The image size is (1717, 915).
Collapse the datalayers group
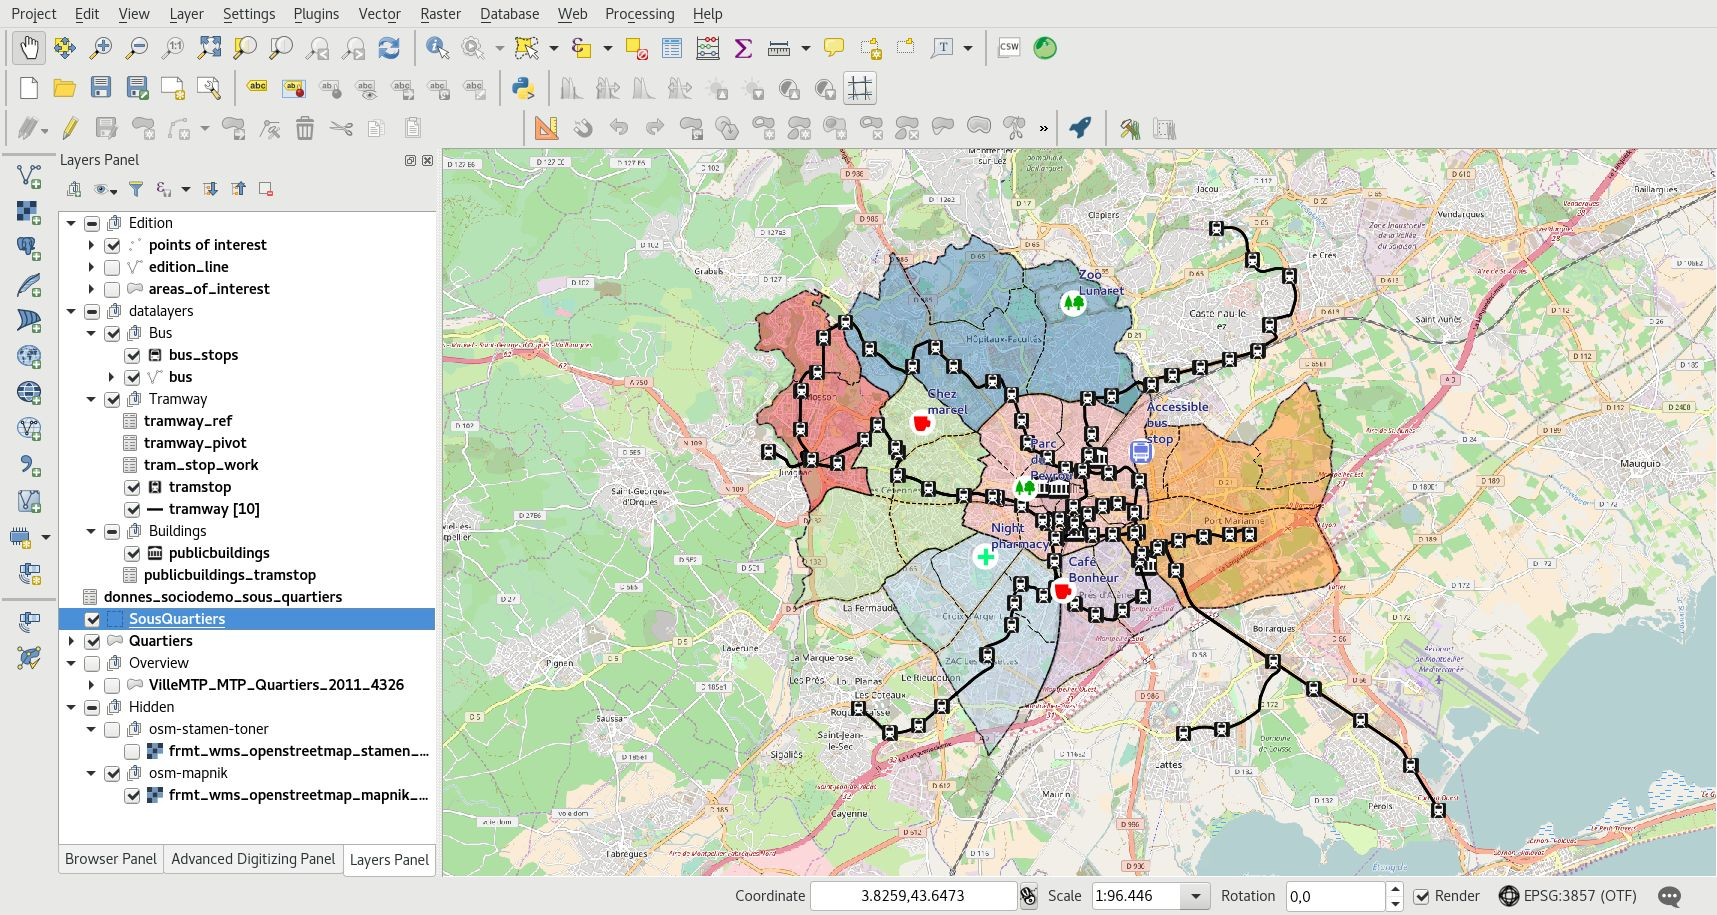[x=71, y=311]
